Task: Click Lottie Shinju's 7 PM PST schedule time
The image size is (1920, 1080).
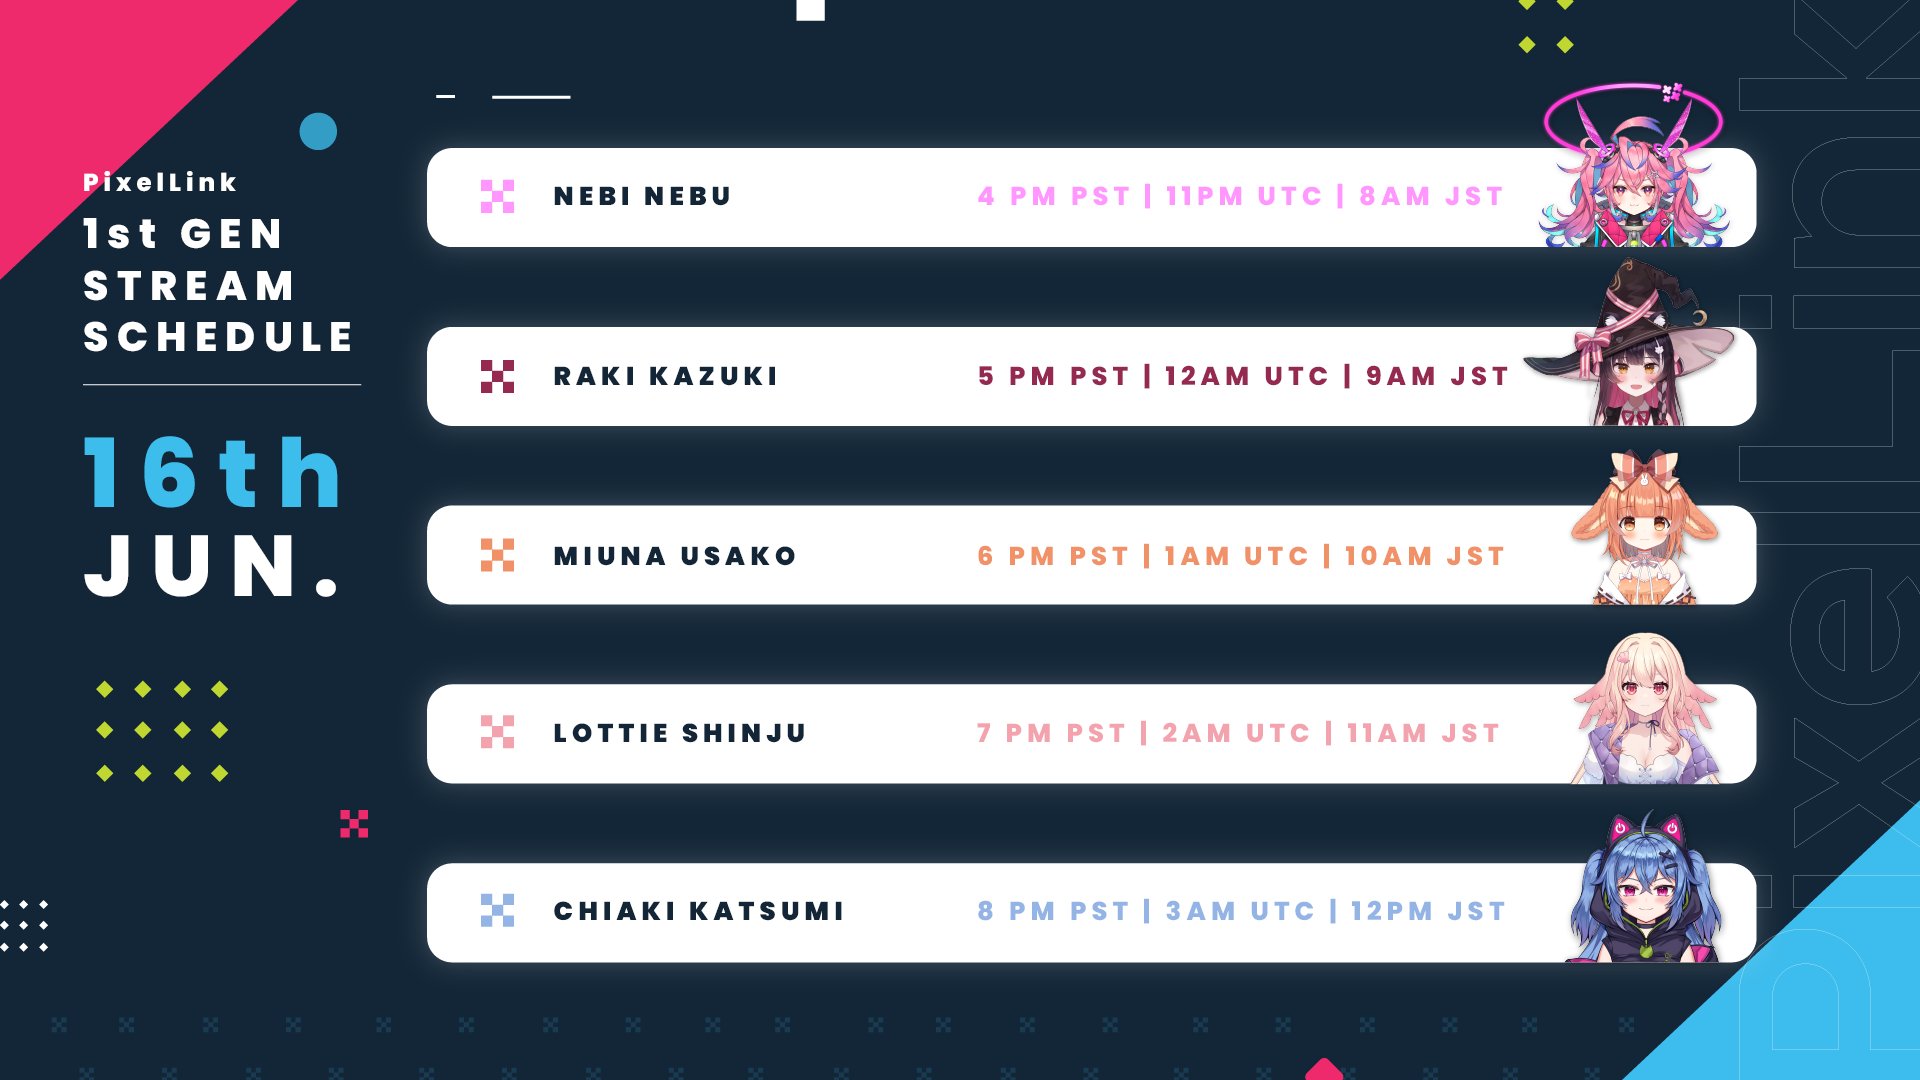Action: click(x=1051, y=733)
